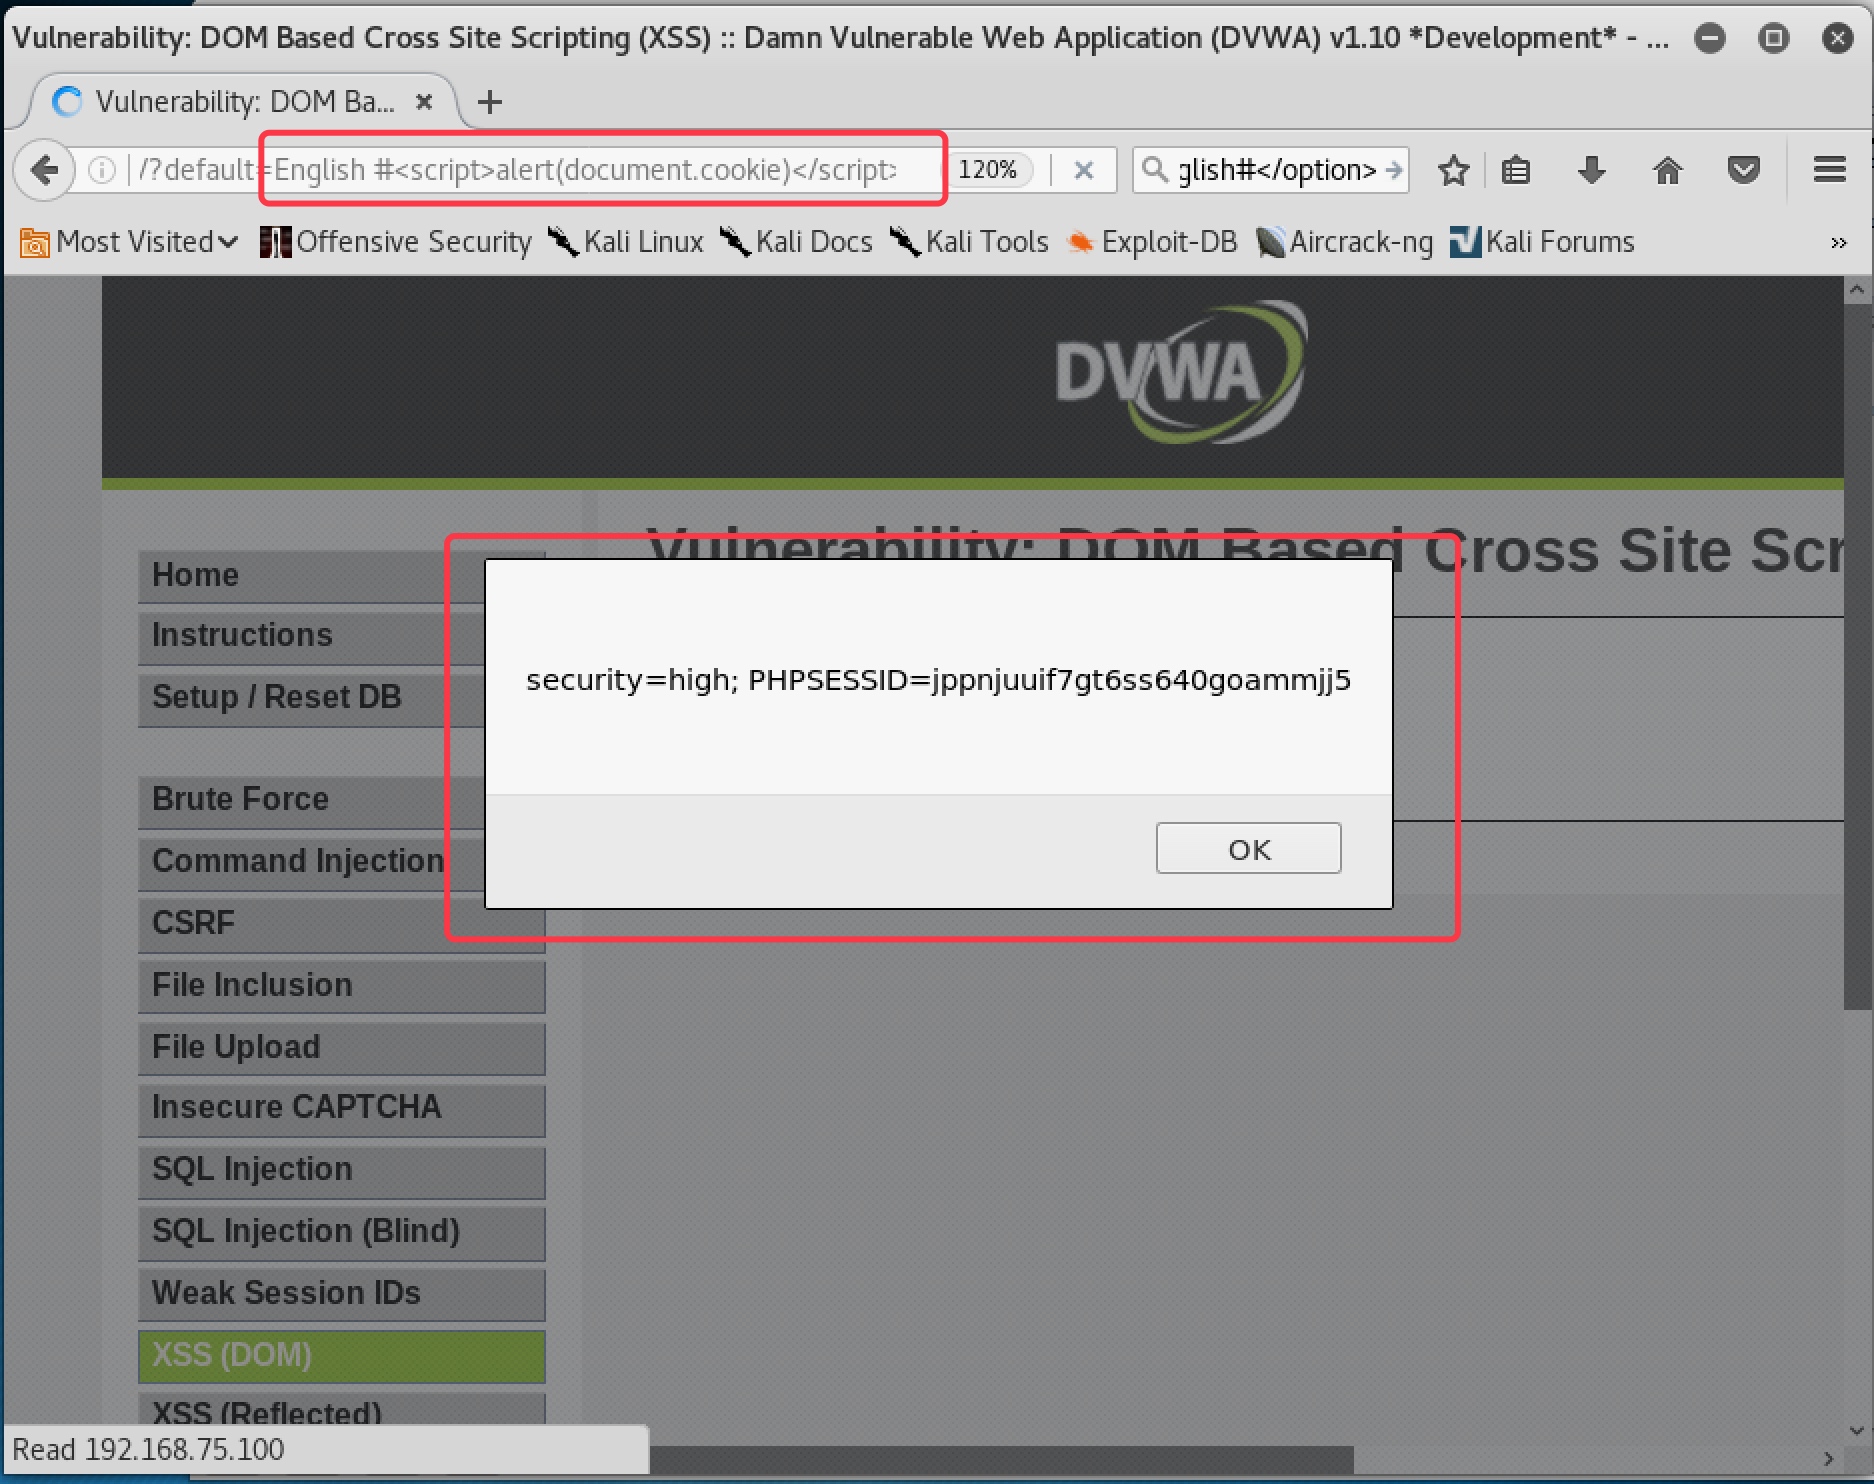Close the Vulnerability: DOM Ba... tab
The image size is (1874, 1484).
tap(424, 102)
